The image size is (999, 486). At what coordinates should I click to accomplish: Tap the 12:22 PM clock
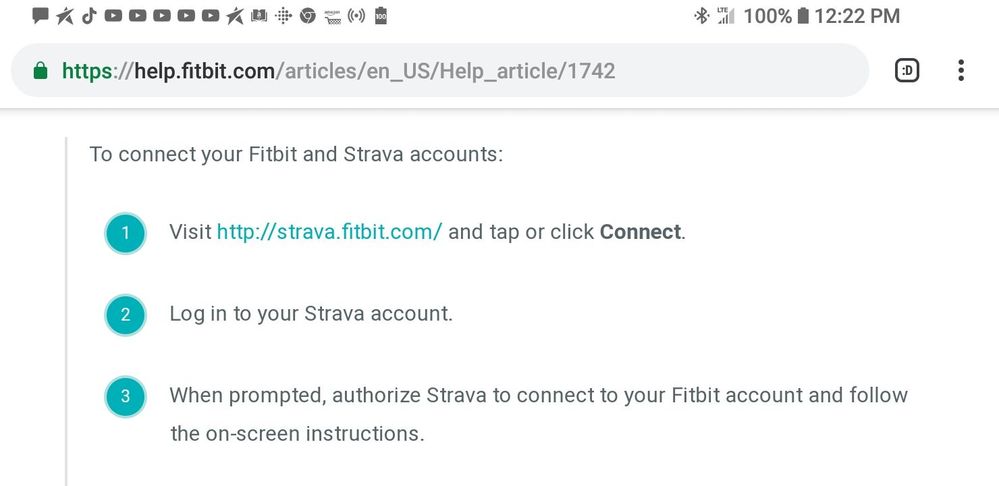click(x=857, y=16)
